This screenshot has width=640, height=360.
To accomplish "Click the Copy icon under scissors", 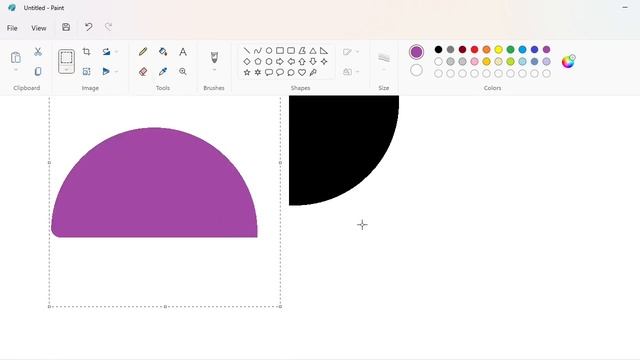I will (38, 71).
